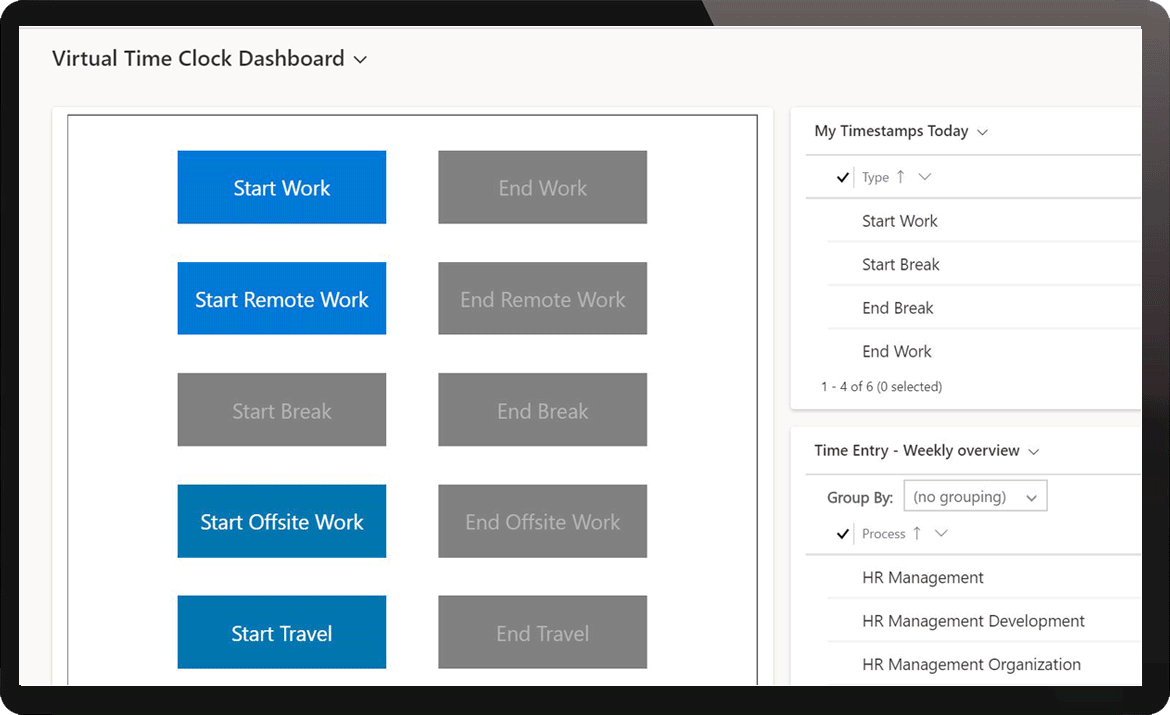Click the Process column sort ascending arrow
The image size is (1170, 715).
coord(917,534)
